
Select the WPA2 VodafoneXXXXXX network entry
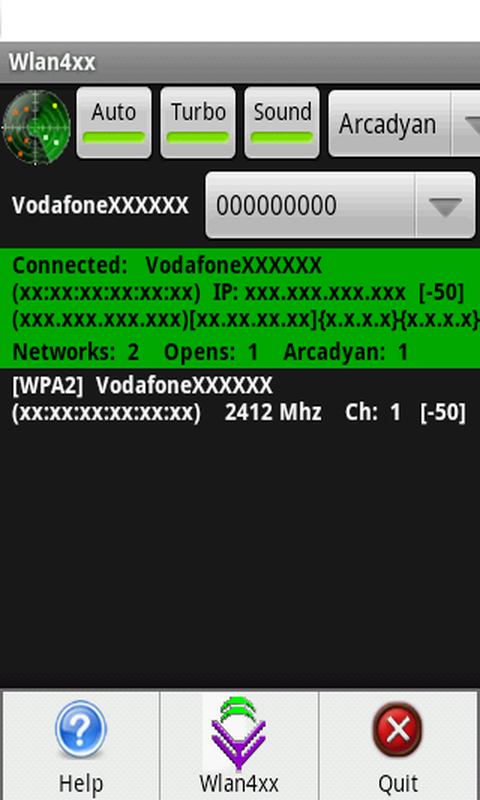(x=240, y=399)
